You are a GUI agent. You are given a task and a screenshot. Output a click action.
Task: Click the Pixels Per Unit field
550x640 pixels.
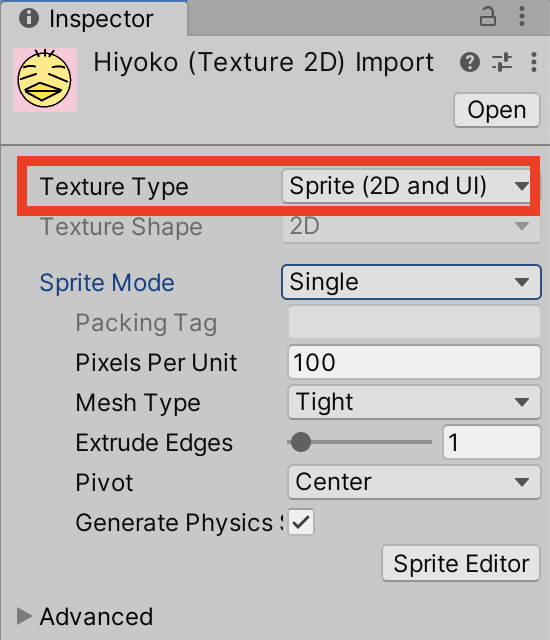pyautogui.click(x=414, y=362)
